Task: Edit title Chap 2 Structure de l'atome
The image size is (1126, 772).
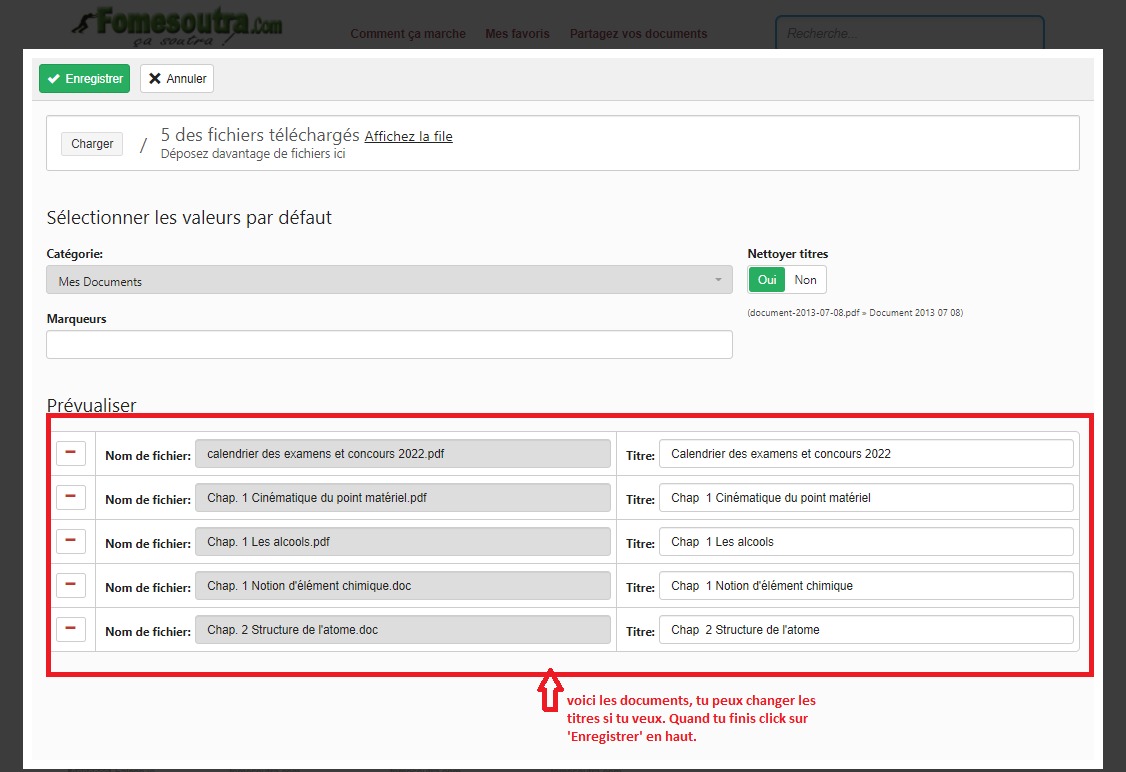Action: 866,630
